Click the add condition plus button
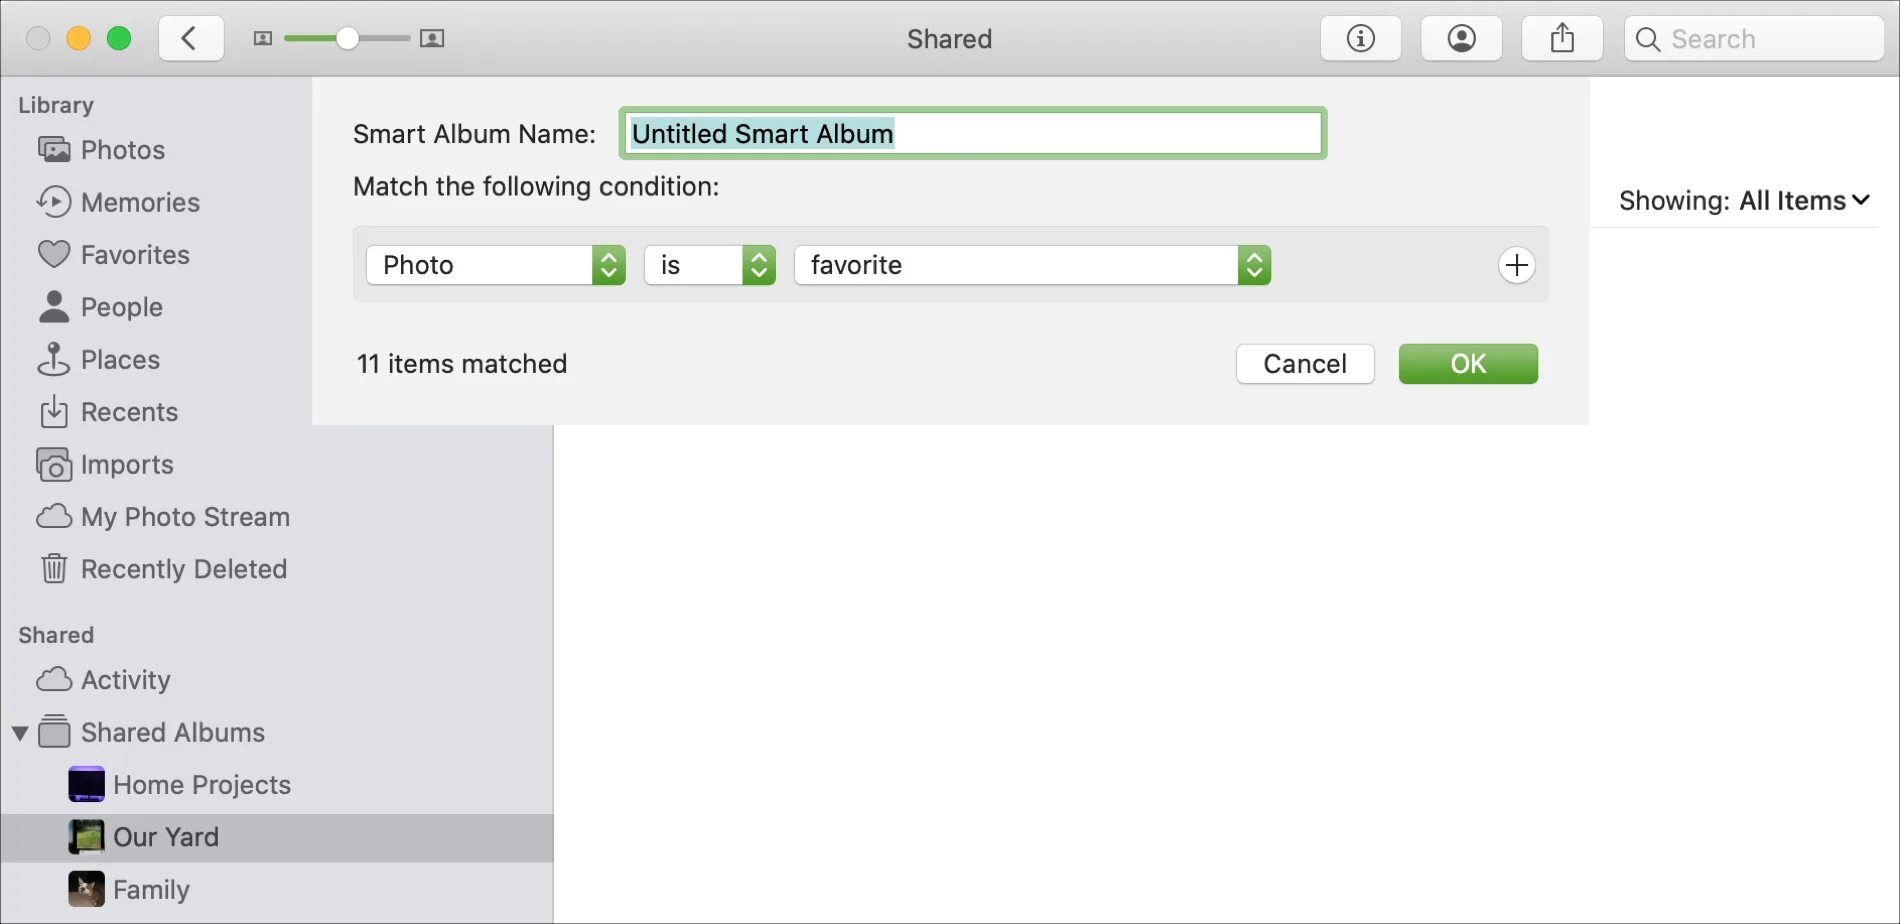This screenshot has height=924, width=1900. click(1516, 265)
